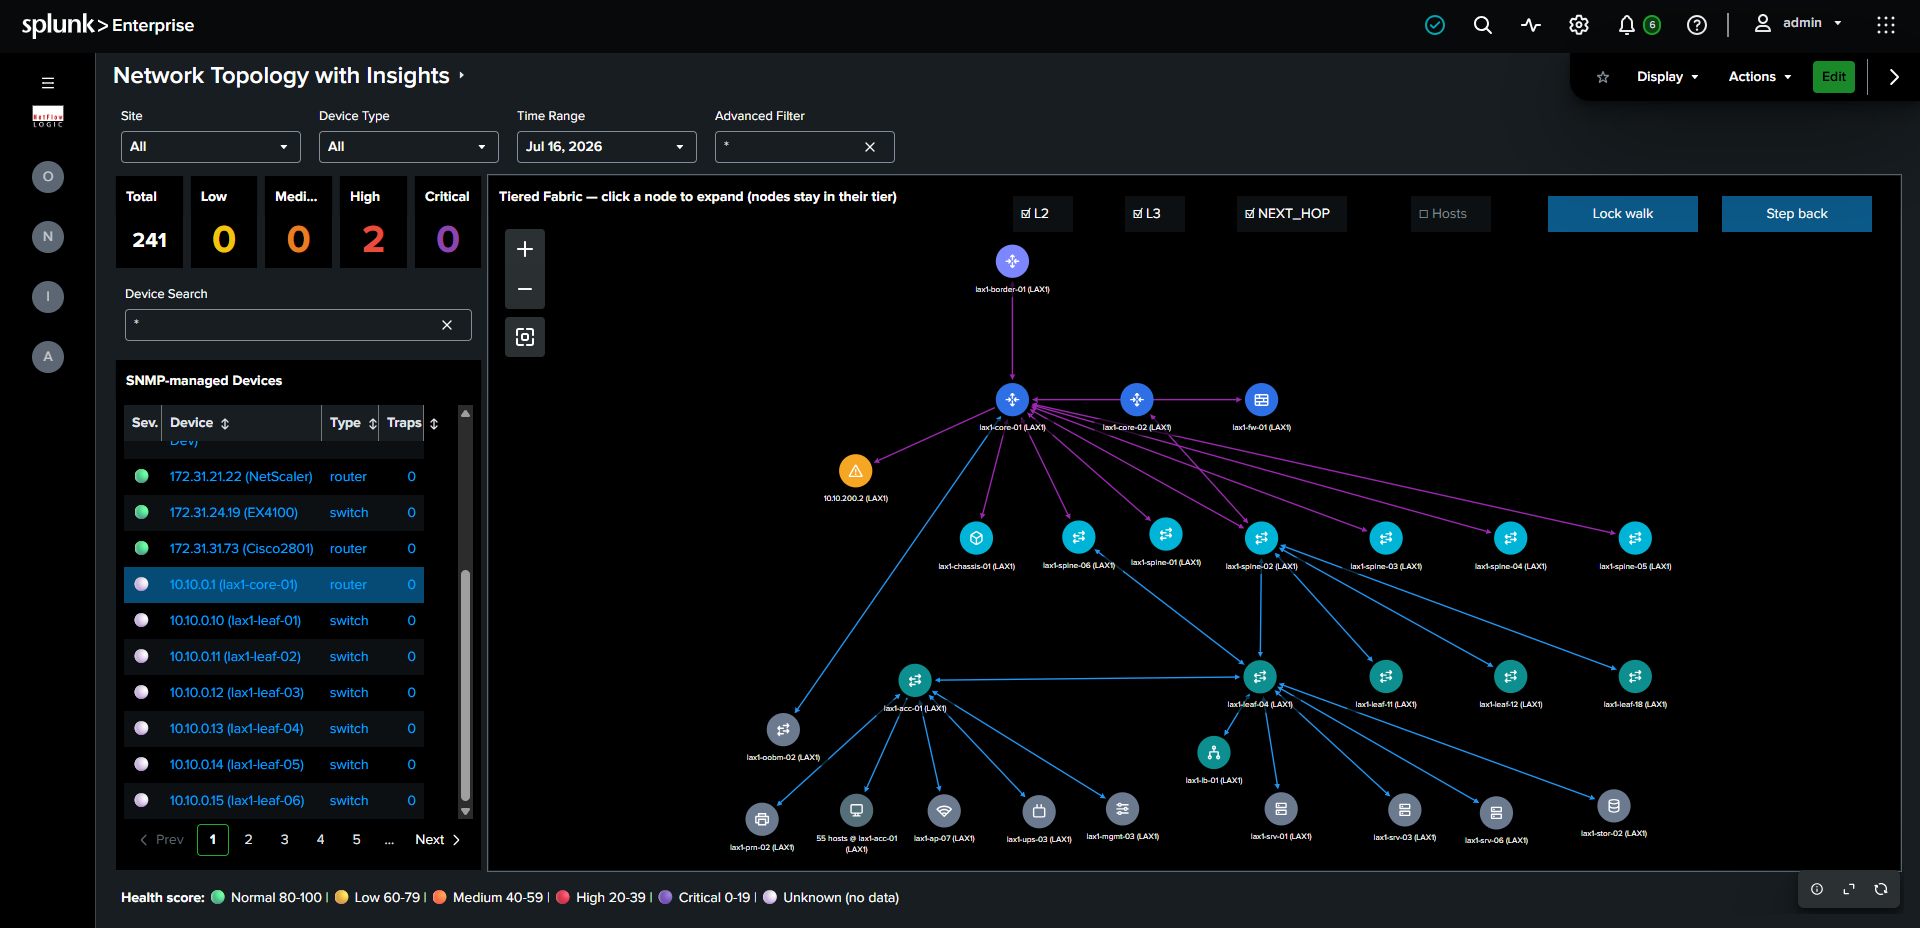Go to the Next devices page
The width and height of the screenshot is (1920, 928).
(438, 840)
